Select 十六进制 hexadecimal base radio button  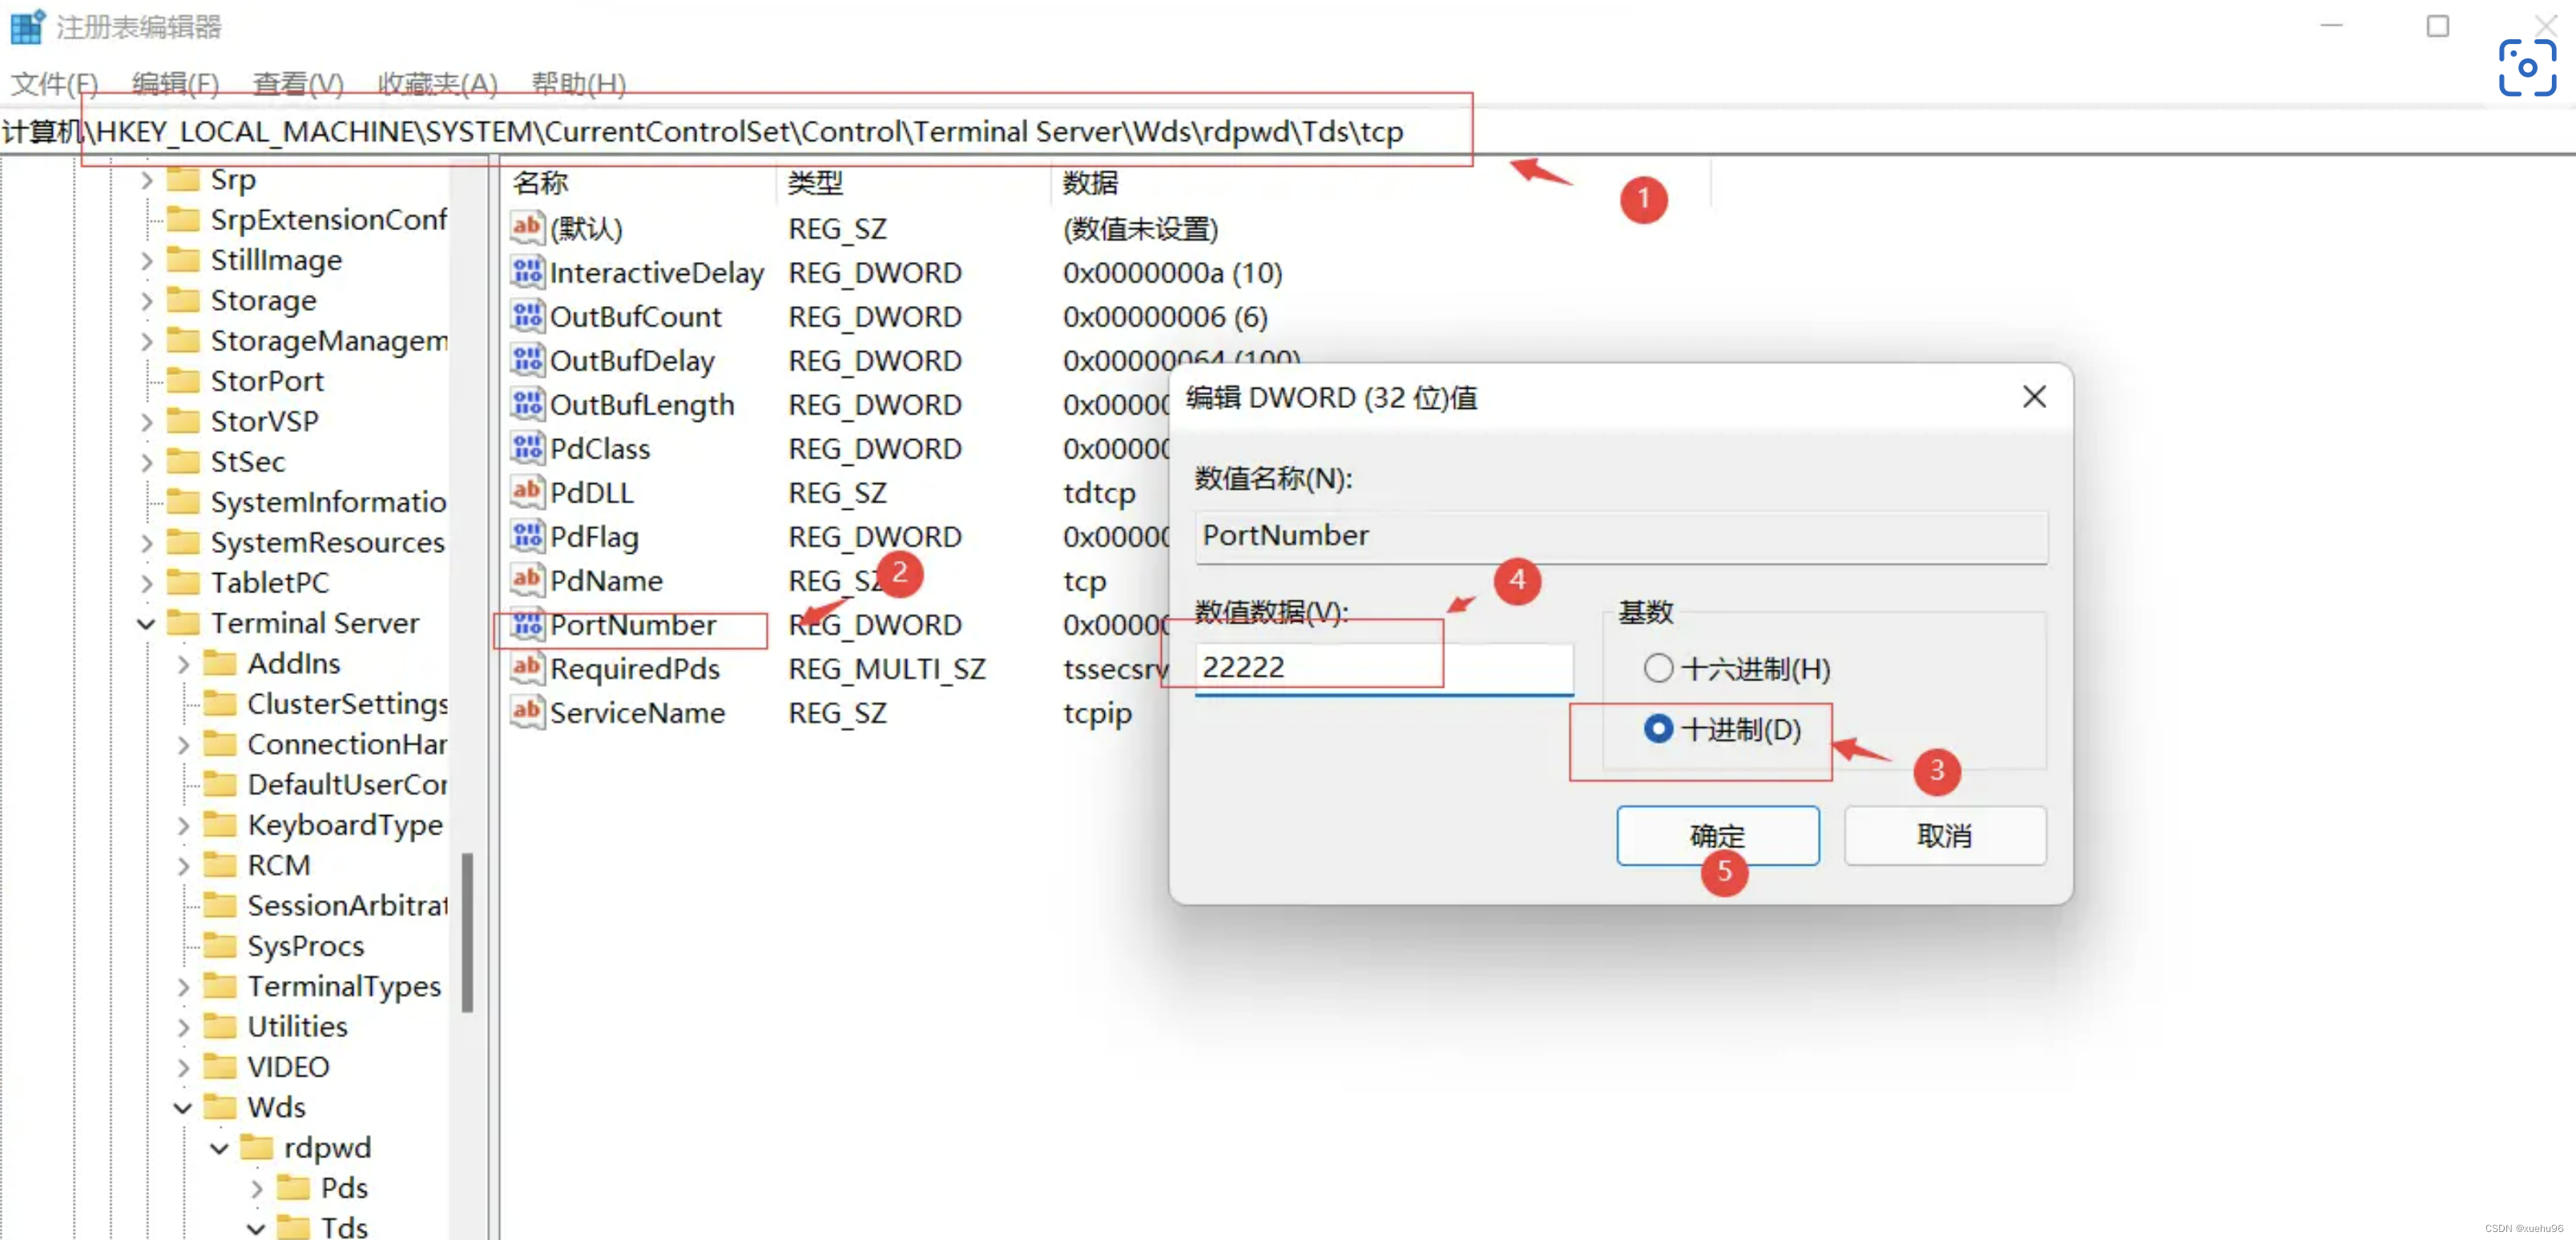[x=1659, y=668]
